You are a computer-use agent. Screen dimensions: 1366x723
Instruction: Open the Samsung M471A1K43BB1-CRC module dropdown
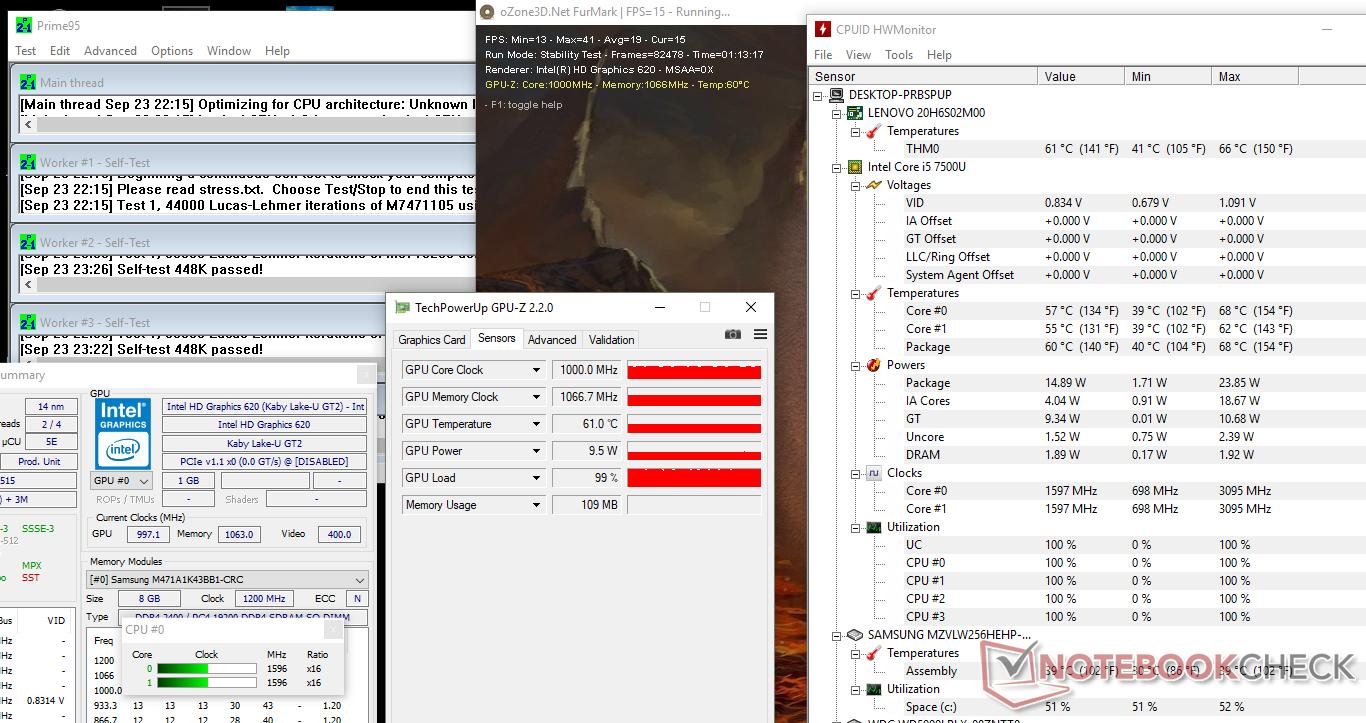coord(360,580)
